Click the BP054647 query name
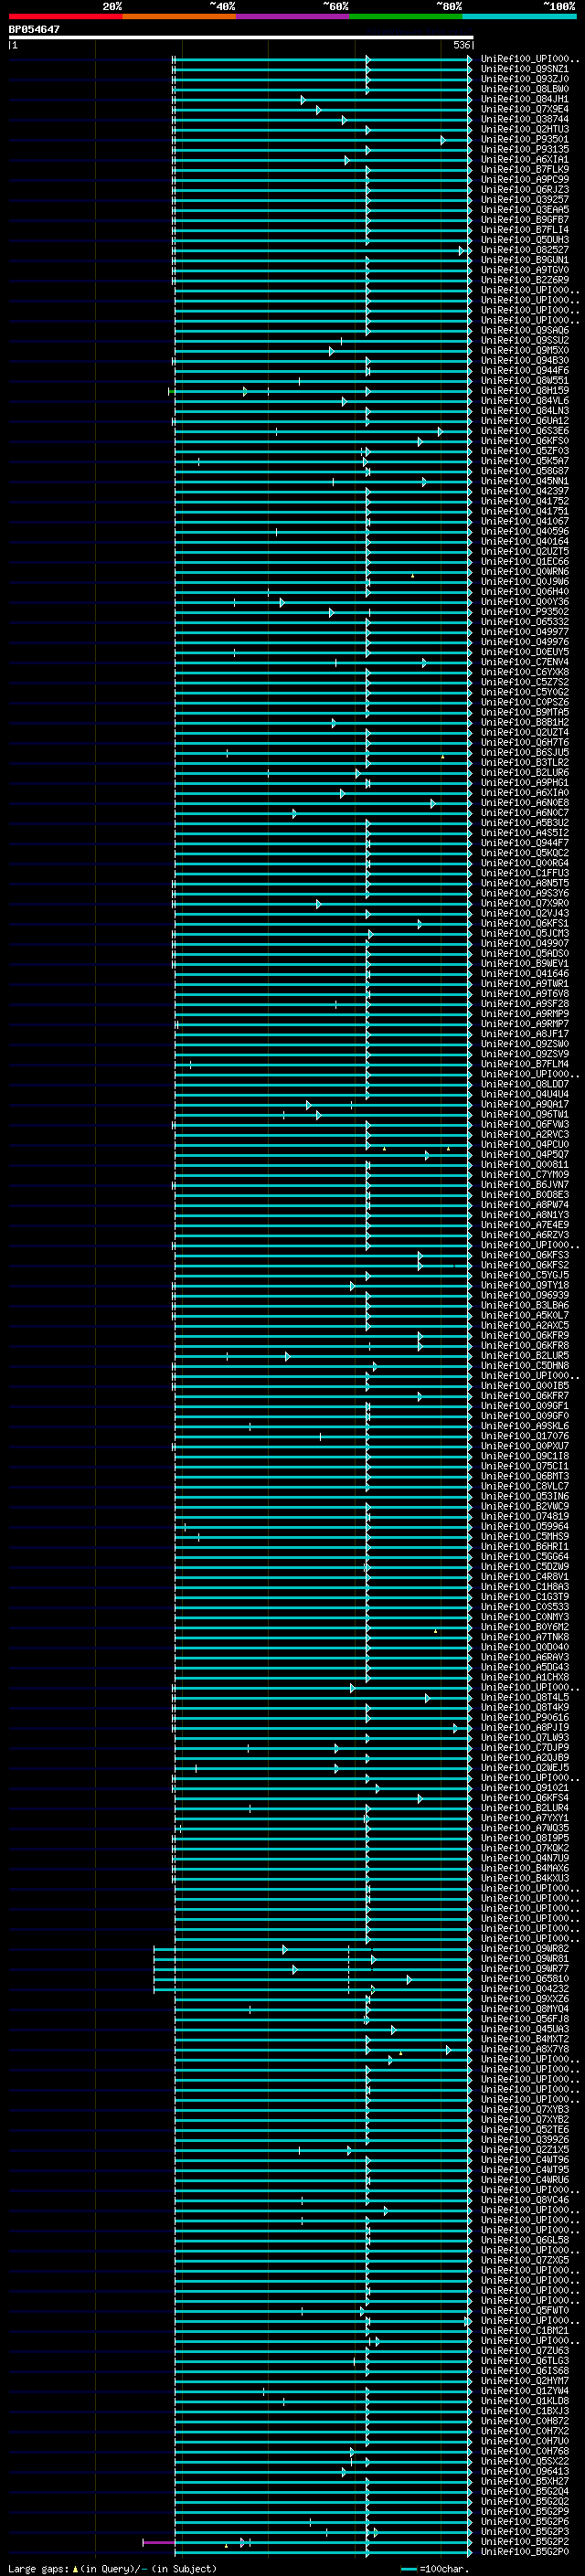Screen dimensions: 585x2576 [x=34, y=30]
